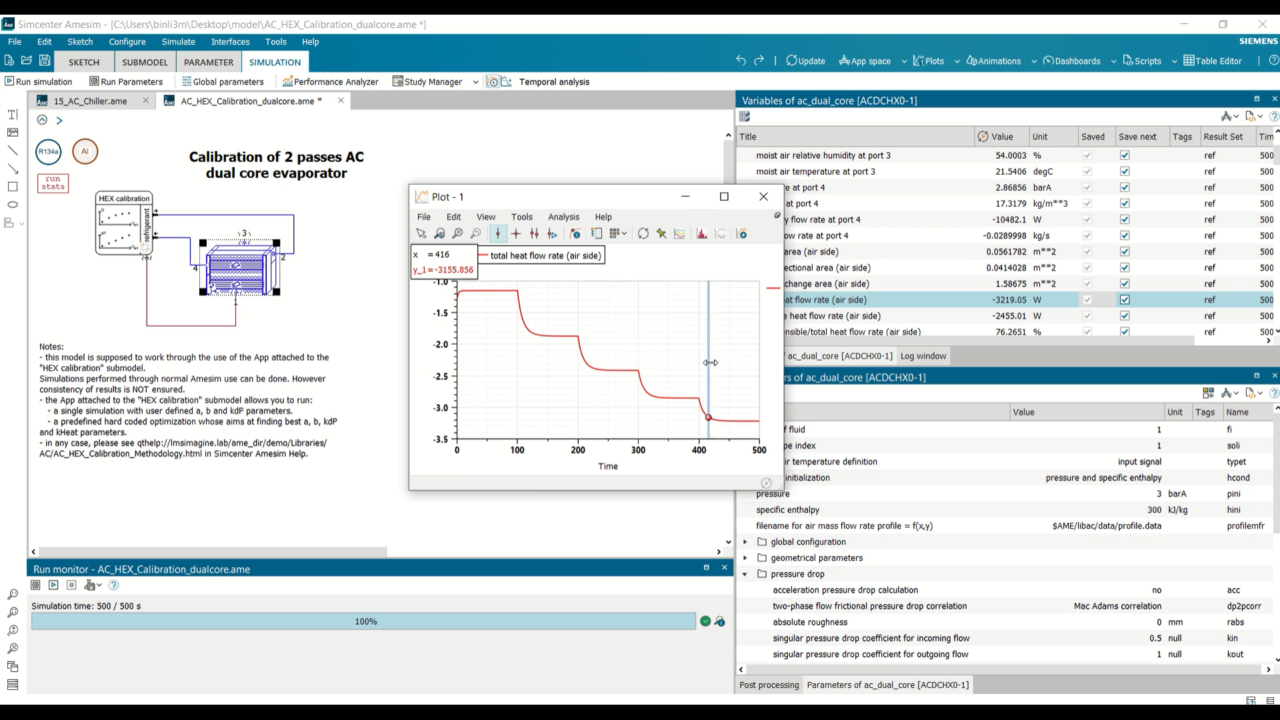Expand the global configuration folder
Viewport: 1280px width, 720px height.
click(745, 542)
